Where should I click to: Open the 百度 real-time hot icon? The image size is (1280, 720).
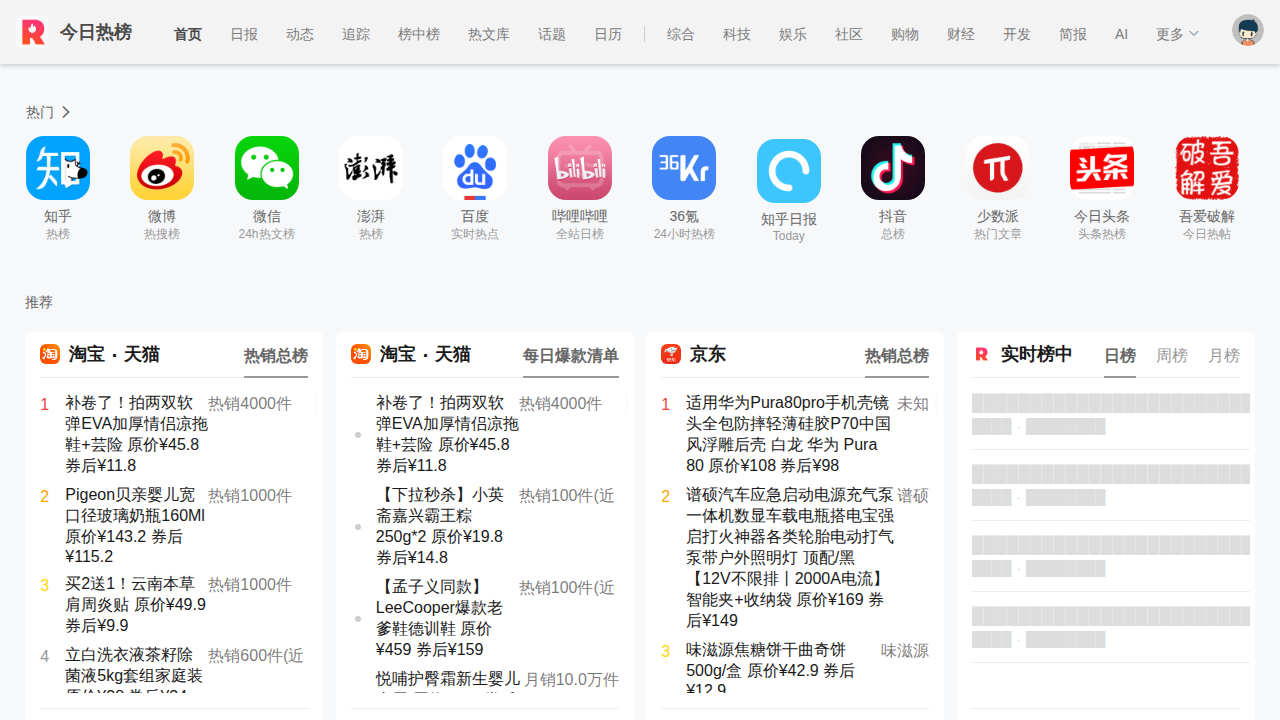click(475, 168)
